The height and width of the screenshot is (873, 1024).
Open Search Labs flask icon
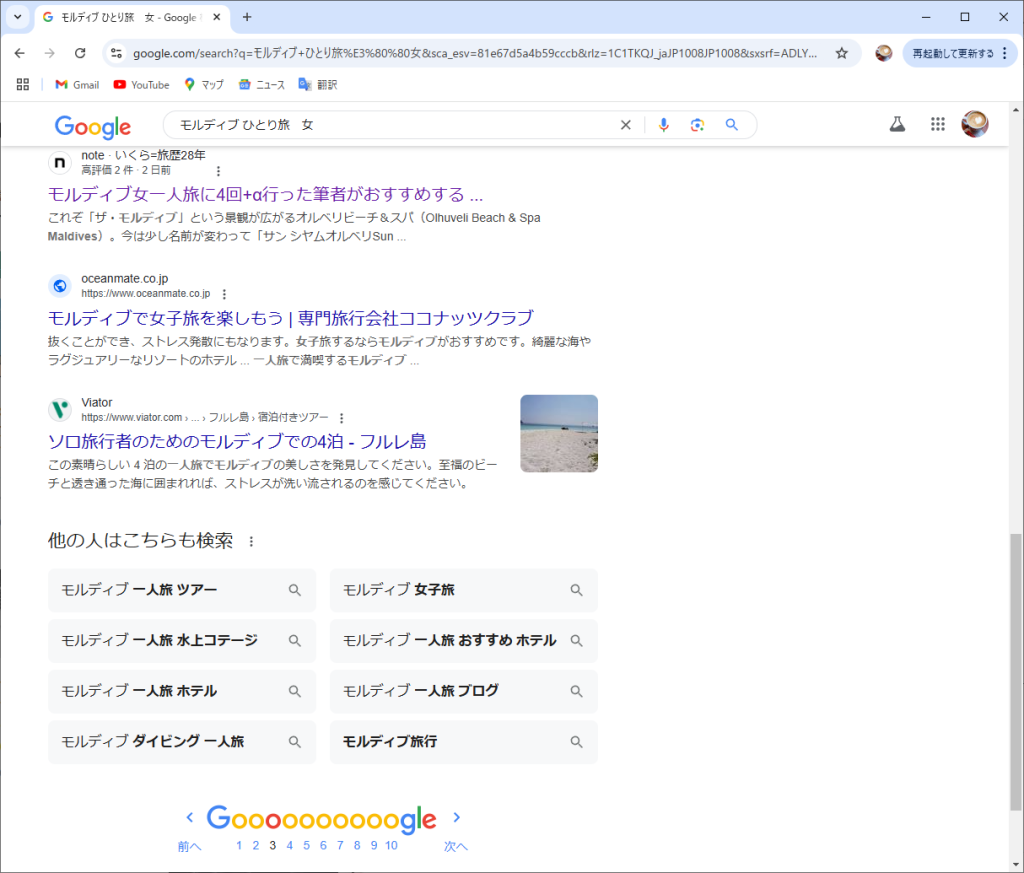(x=897, y=124)
